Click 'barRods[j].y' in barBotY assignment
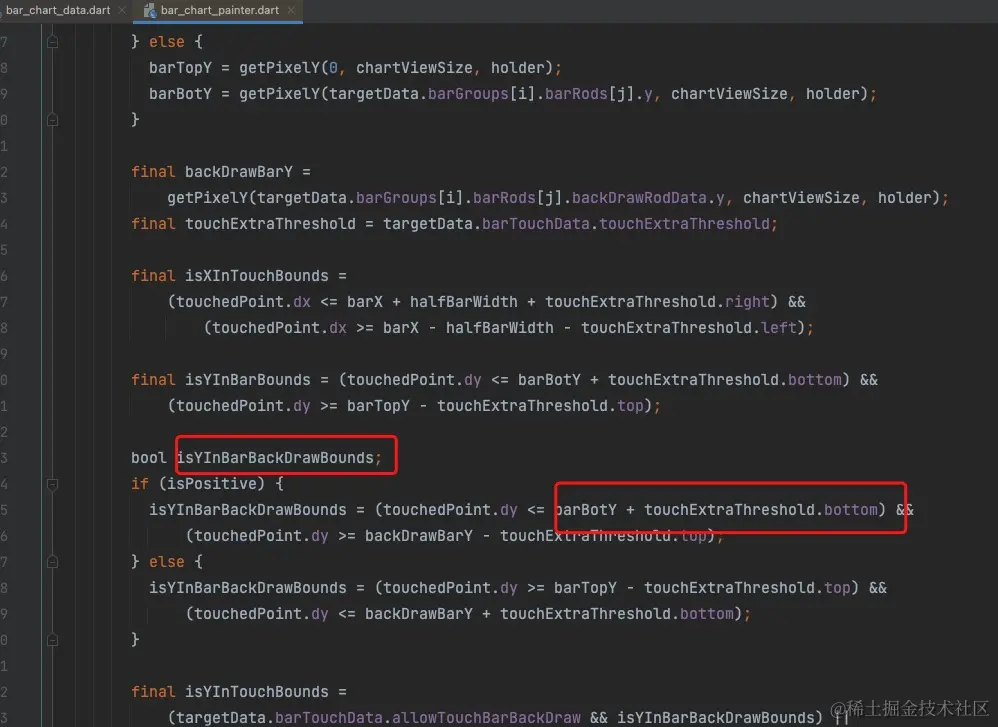This screenshot has width=998, height=727. (598, 94)
